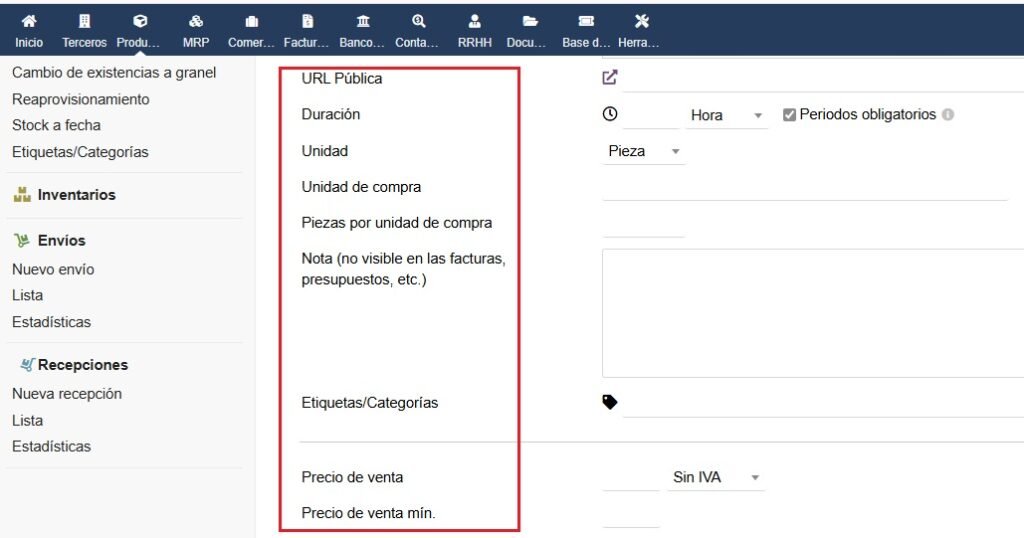Click the Bancos institution icon
Viewport: 1024px width, 538px height.
362,21
